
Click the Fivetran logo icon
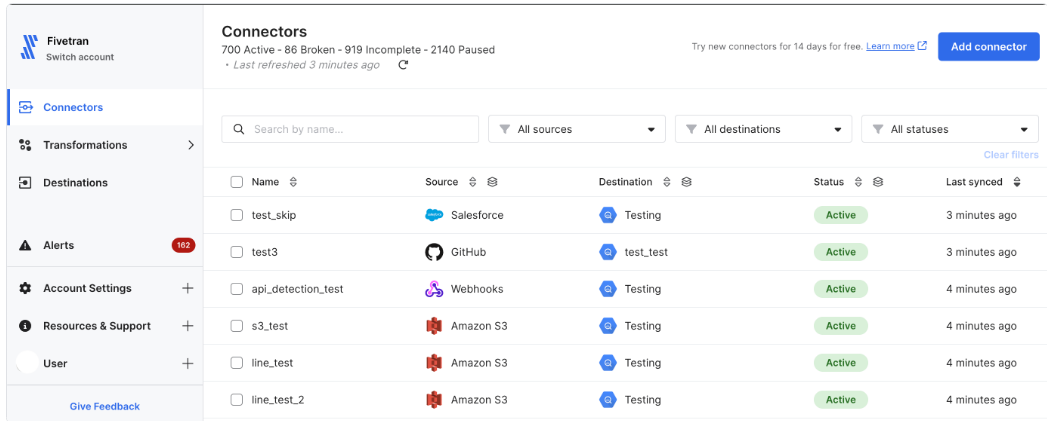tap(28, 48)
